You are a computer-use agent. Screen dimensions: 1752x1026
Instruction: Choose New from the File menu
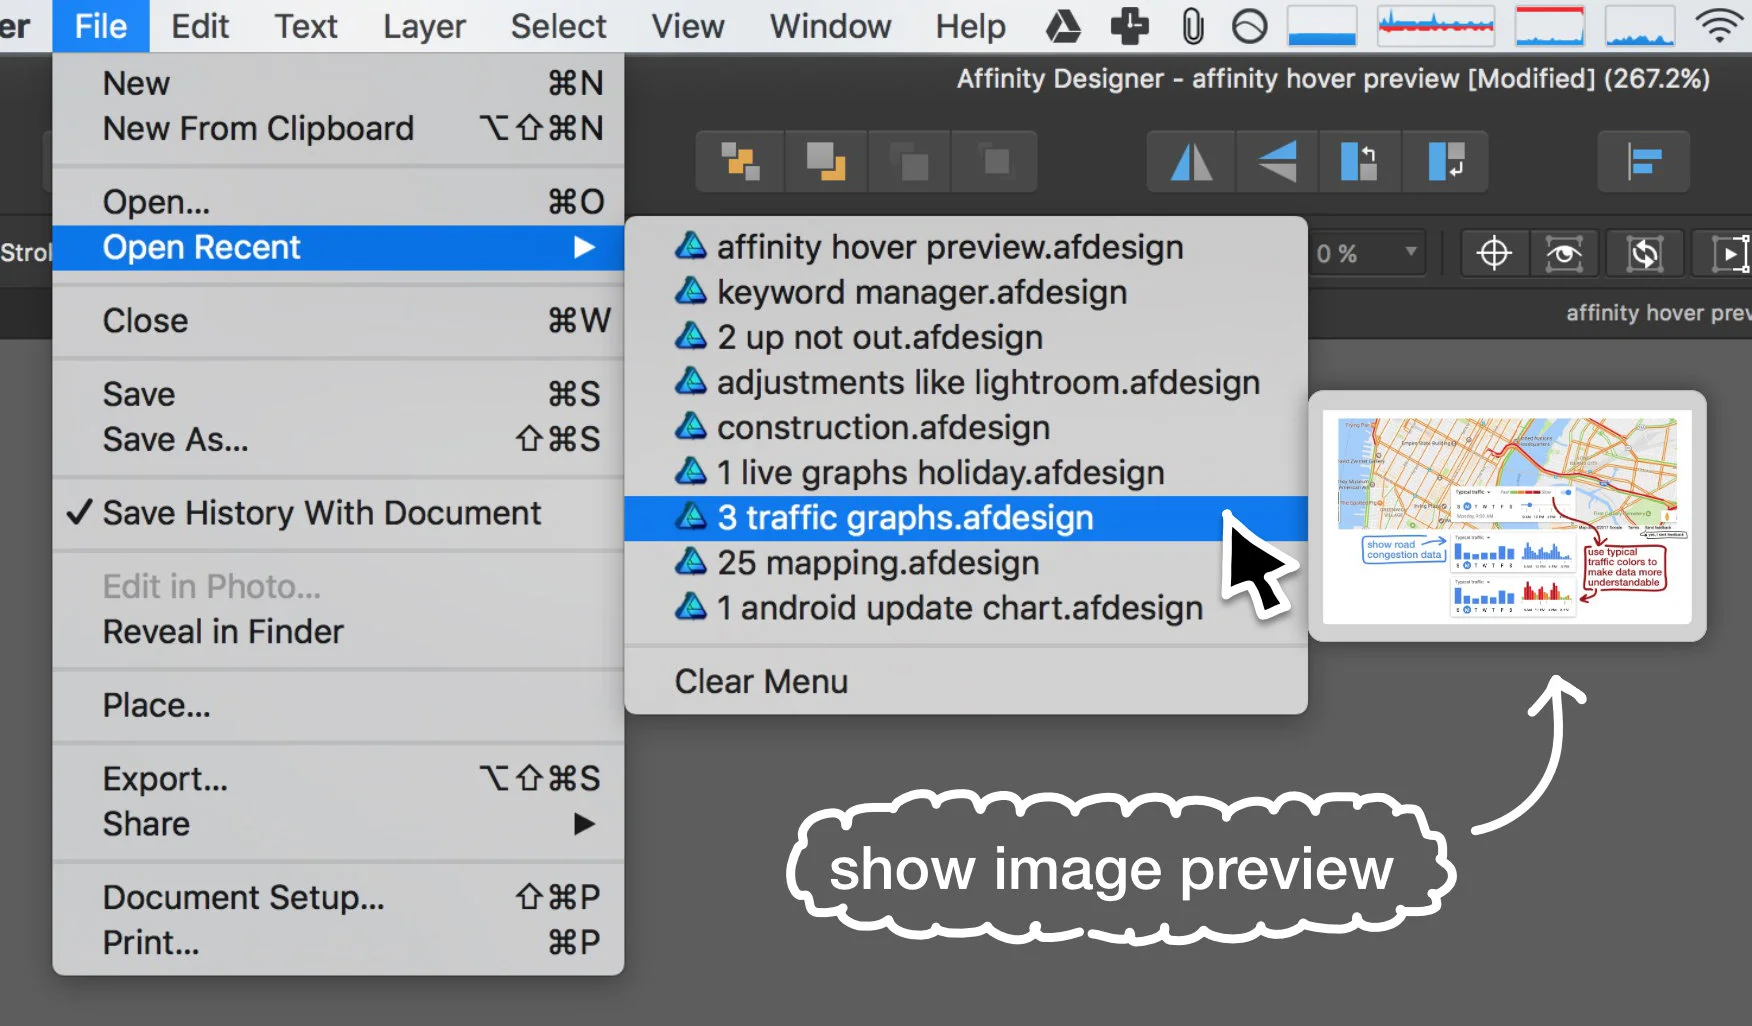point(338,83)
